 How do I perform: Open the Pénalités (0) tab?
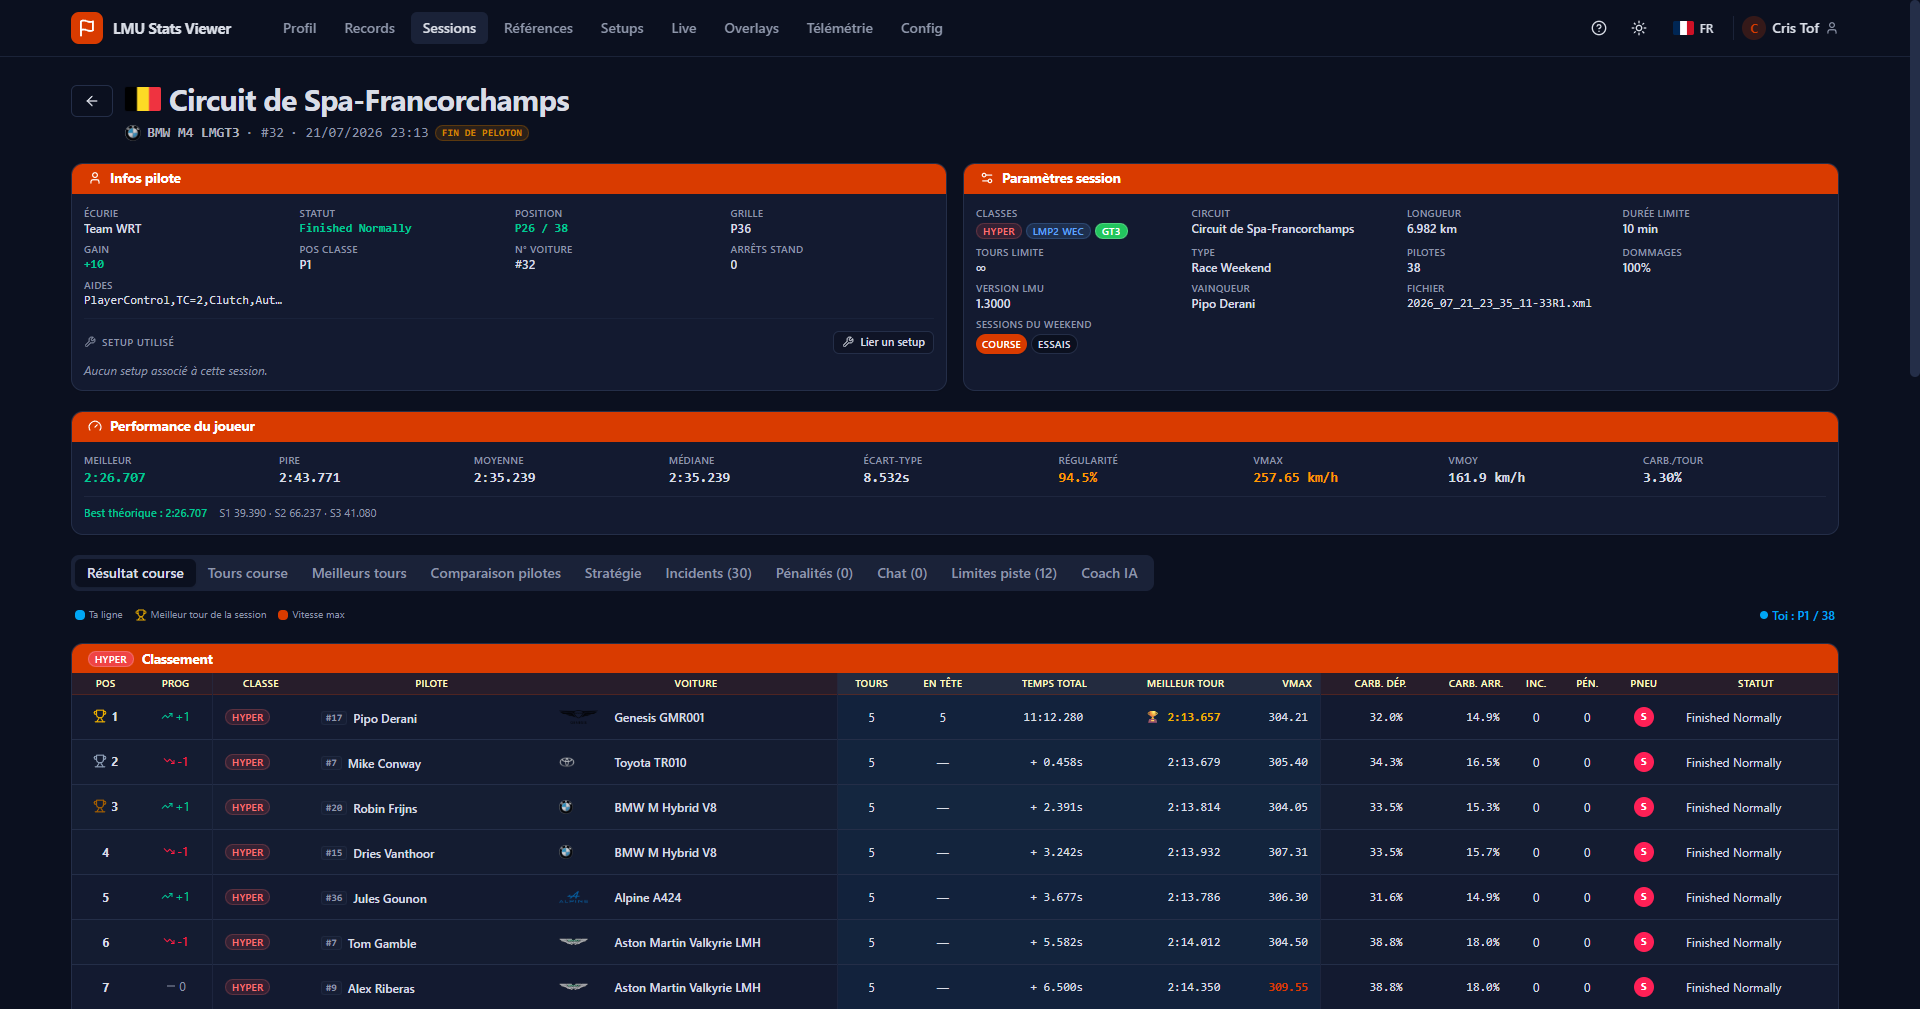[814, 573]
